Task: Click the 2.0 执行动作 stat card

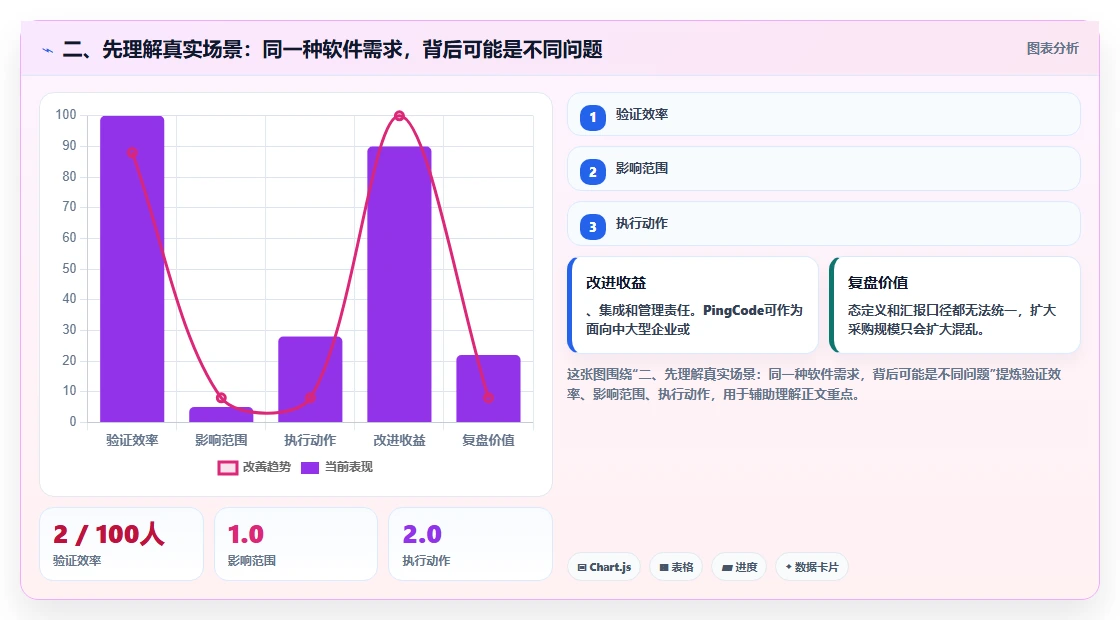Action: 470,544
